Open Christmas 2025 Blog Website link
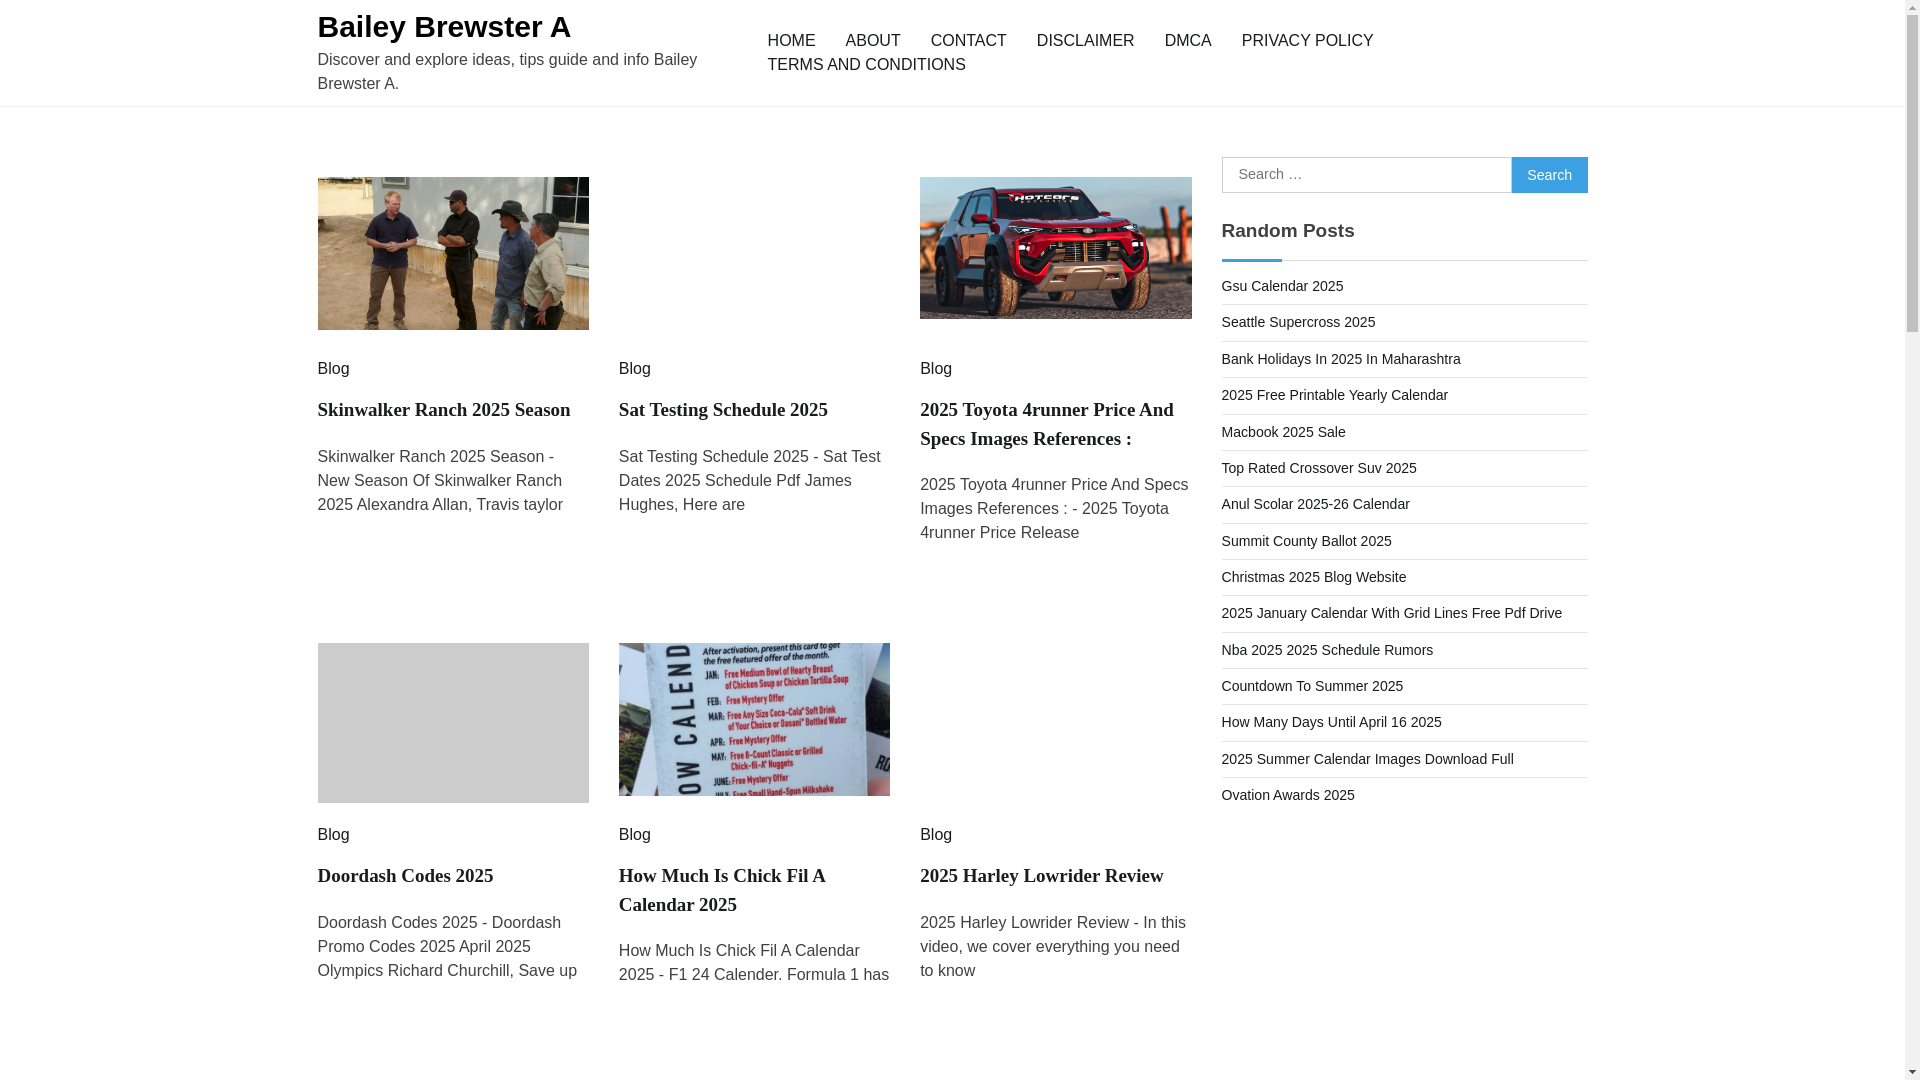Image resolution: width=1920 pixels, height=1080 pixels. click(1313, 577)
